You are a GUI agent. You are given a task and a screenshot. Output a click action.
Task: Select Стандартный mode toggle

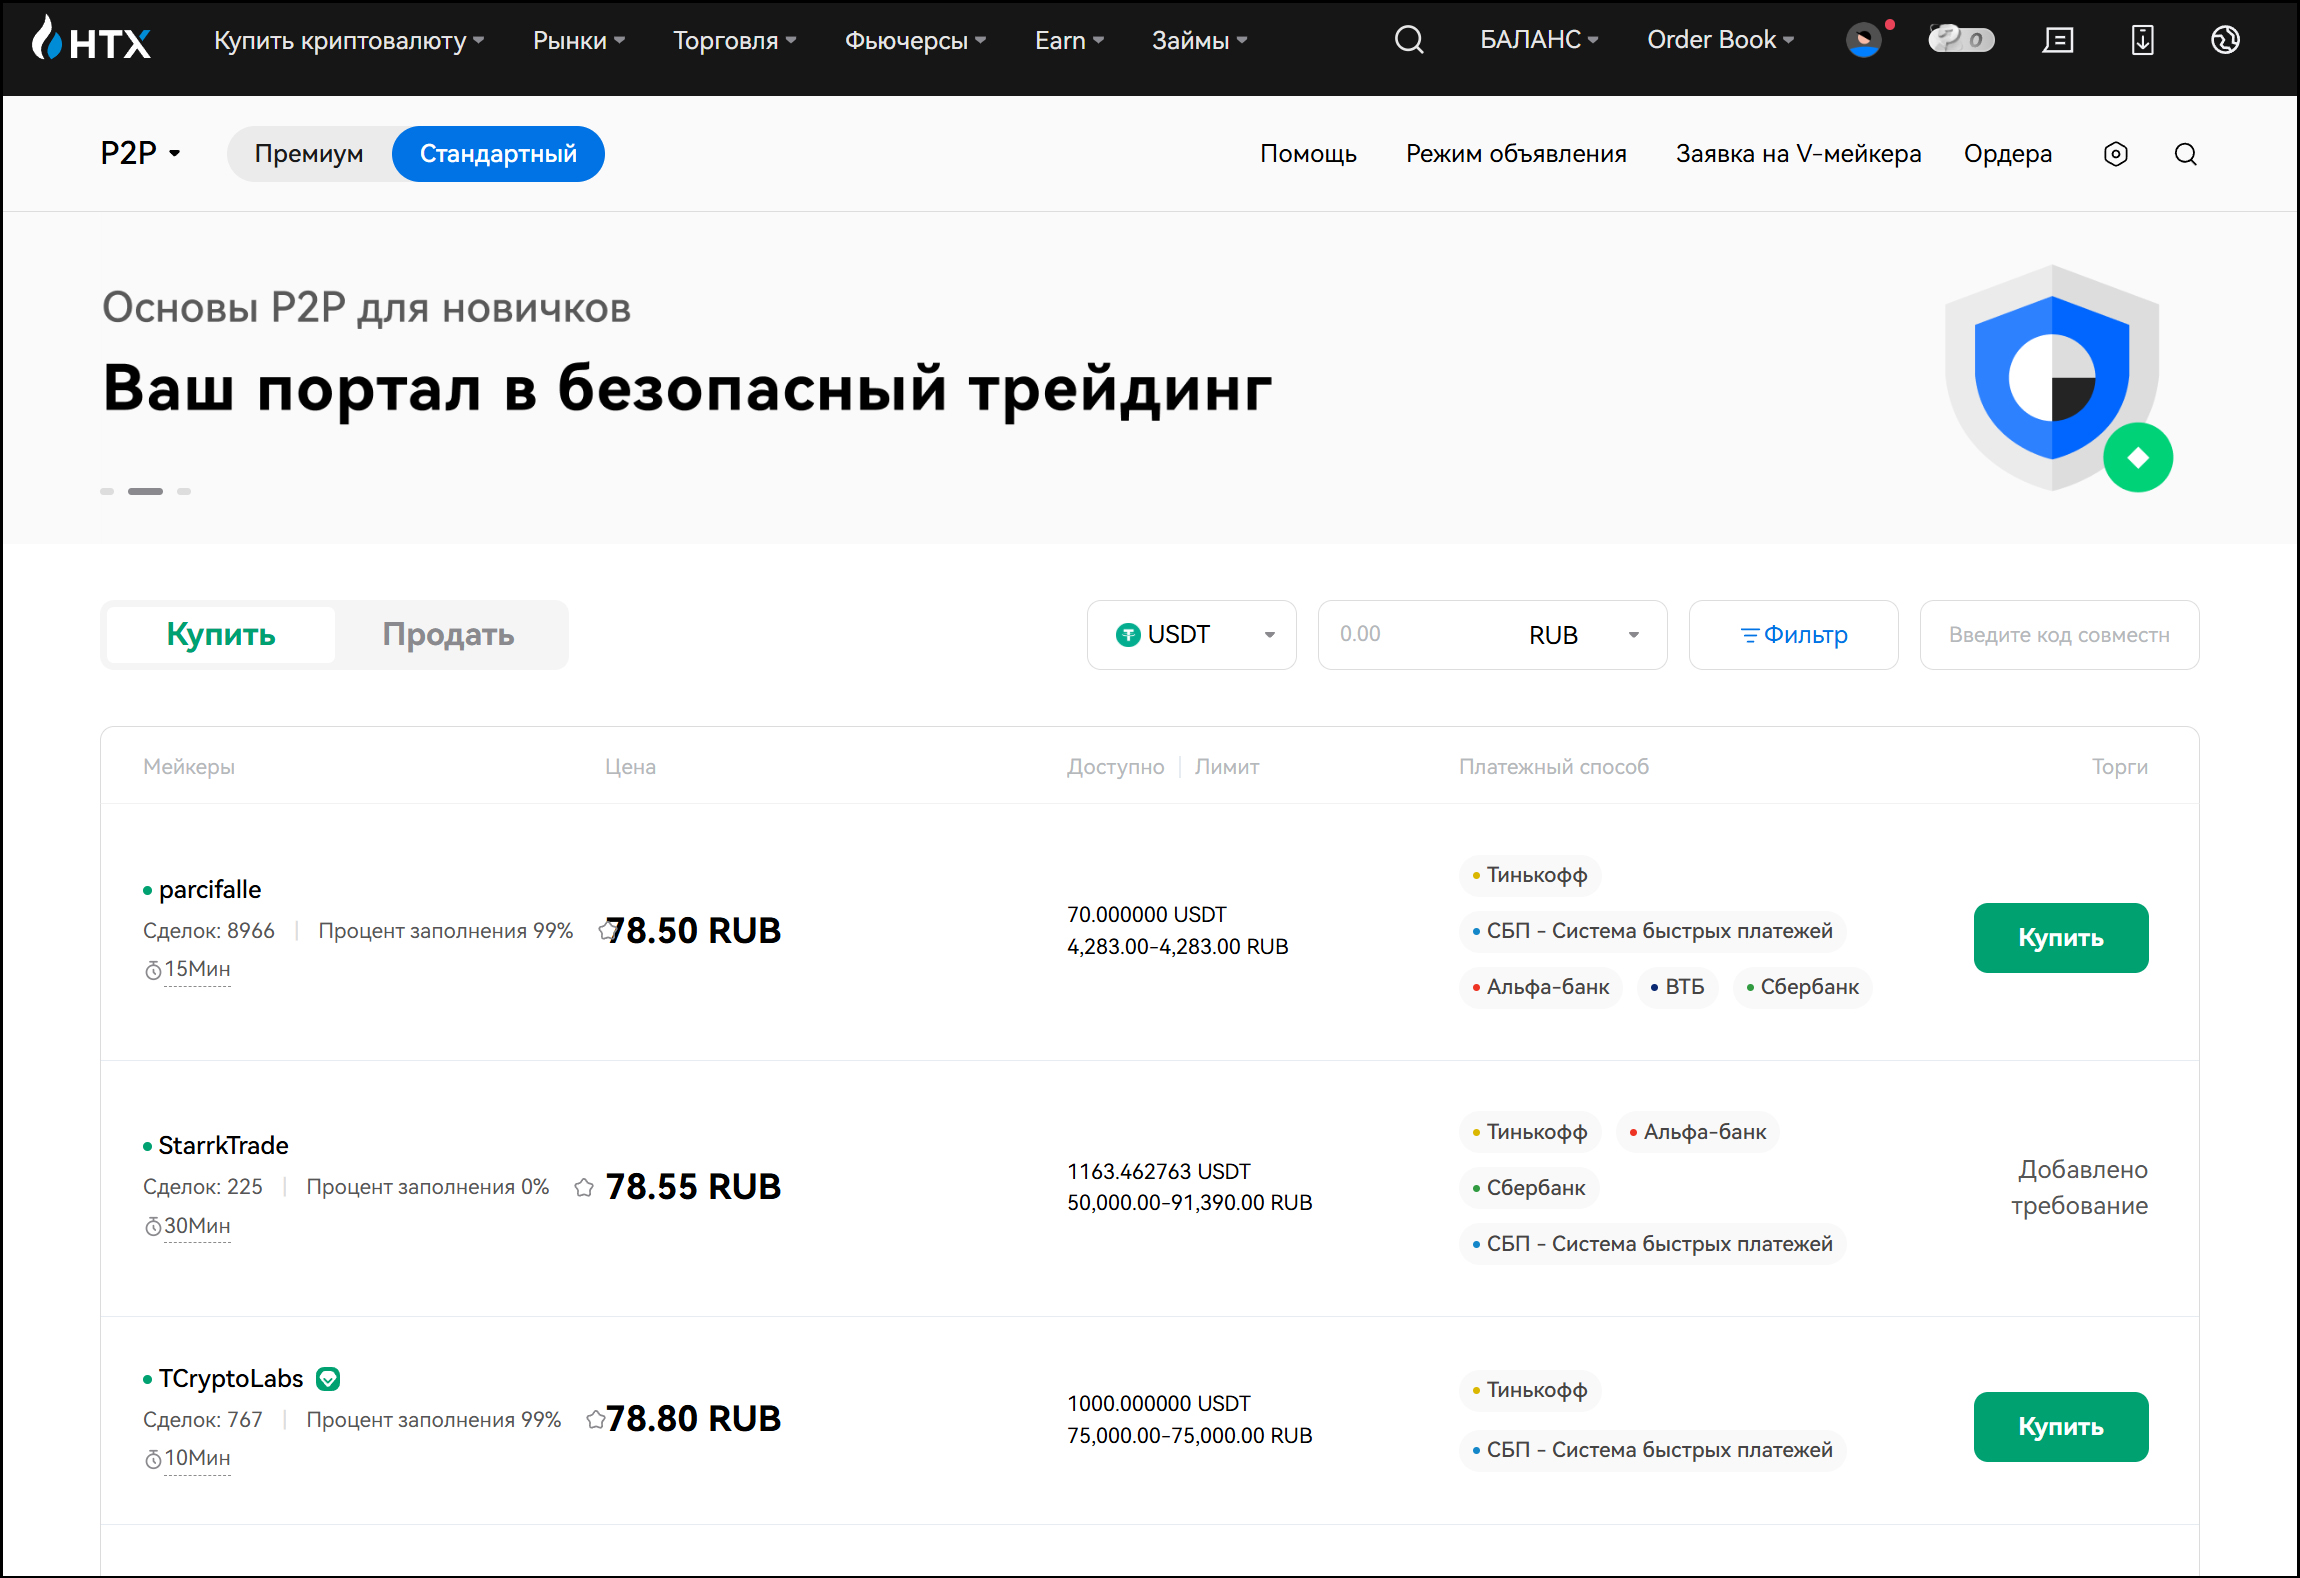(498, 154)
